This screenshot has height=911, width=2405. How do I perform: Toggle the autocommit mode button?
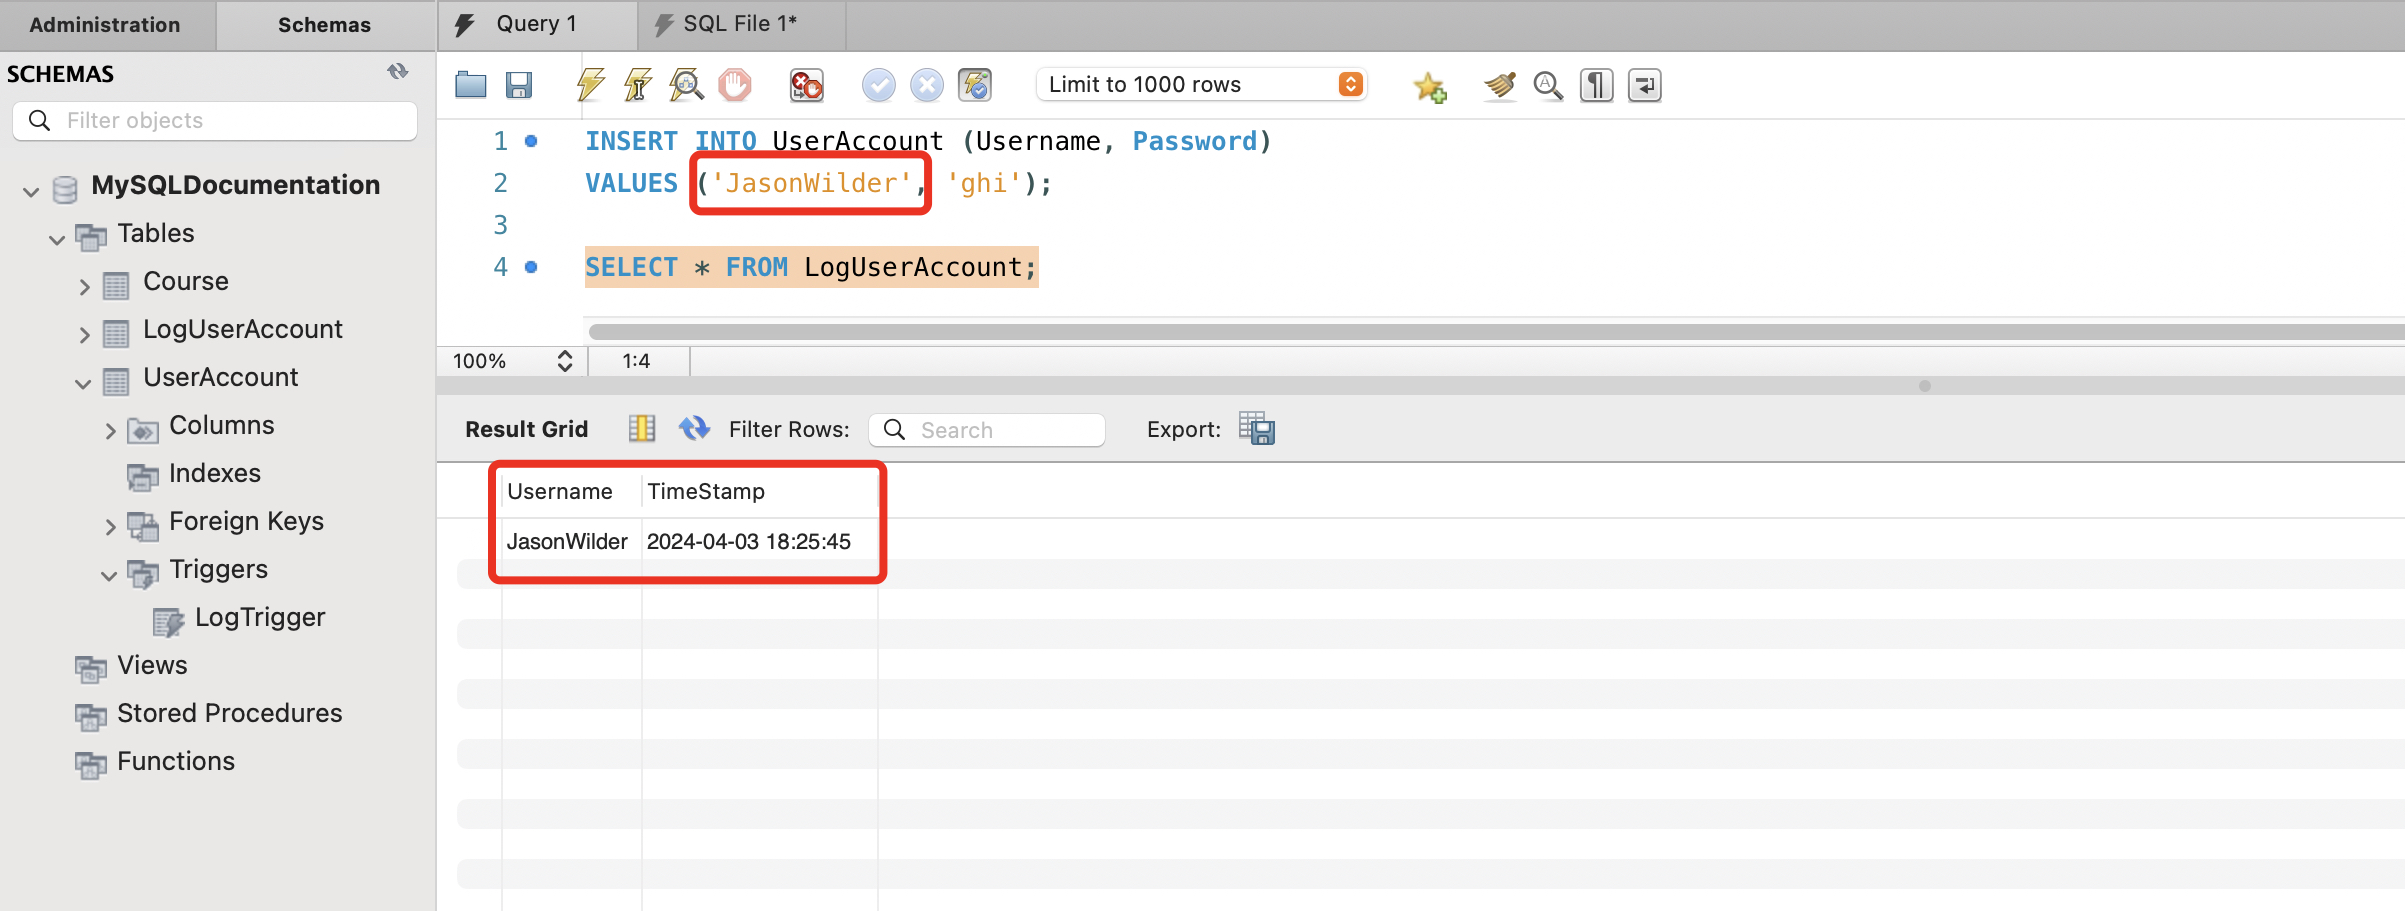[x=975, y=85]
